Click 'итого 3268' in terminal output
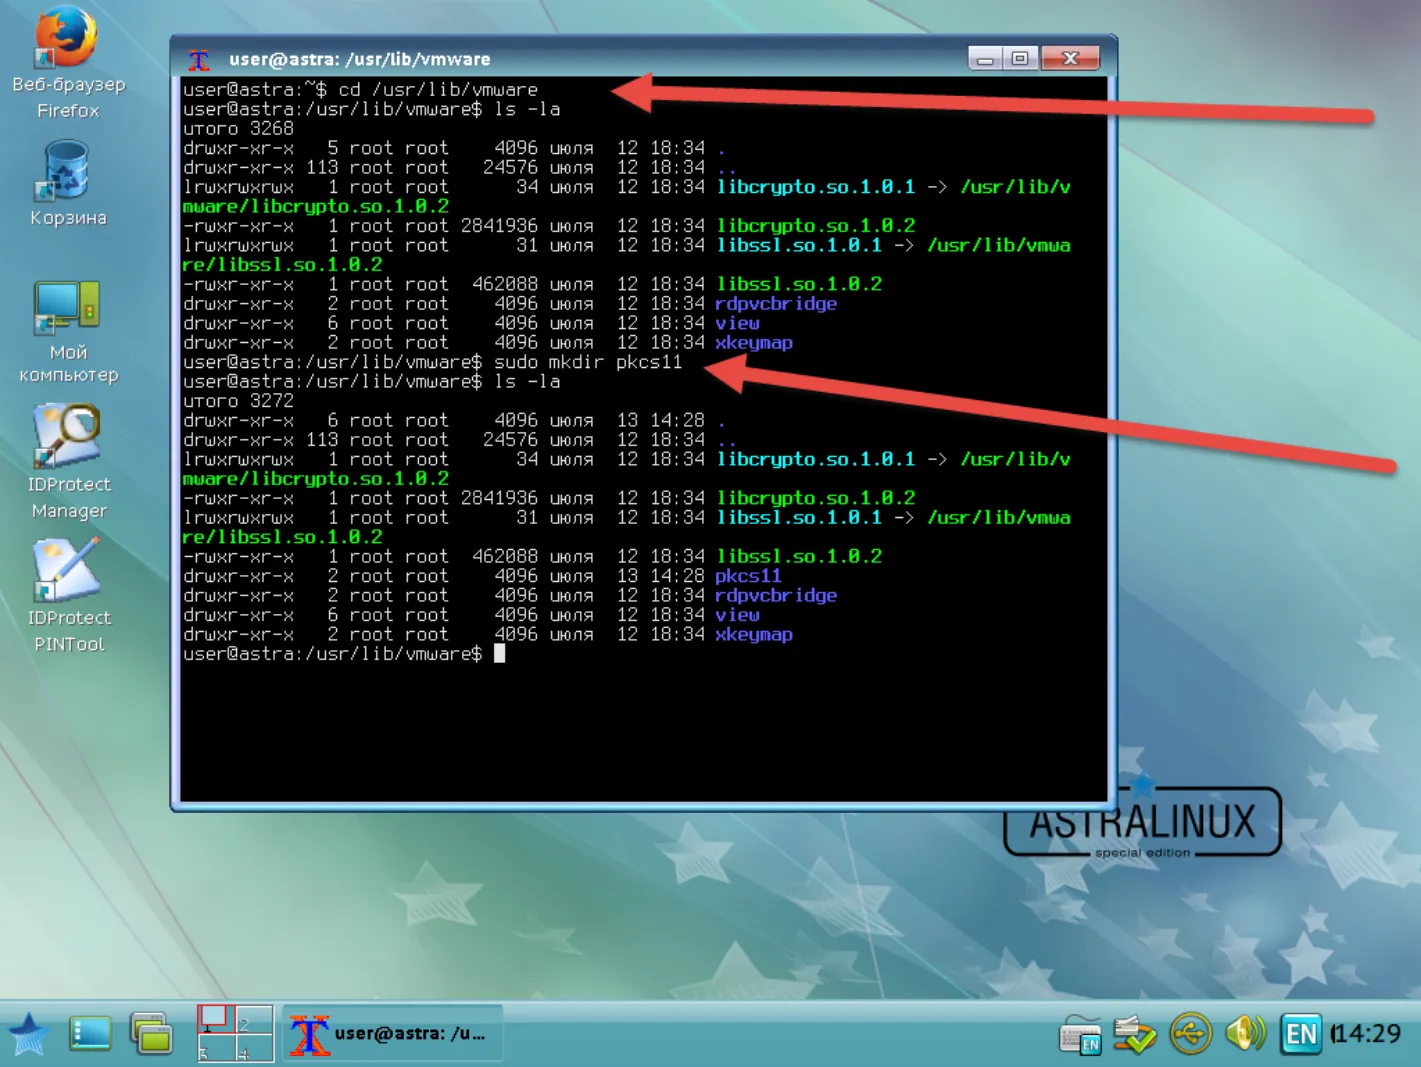The width and height of the screenshot is (1421, 1067). (238, 128)
